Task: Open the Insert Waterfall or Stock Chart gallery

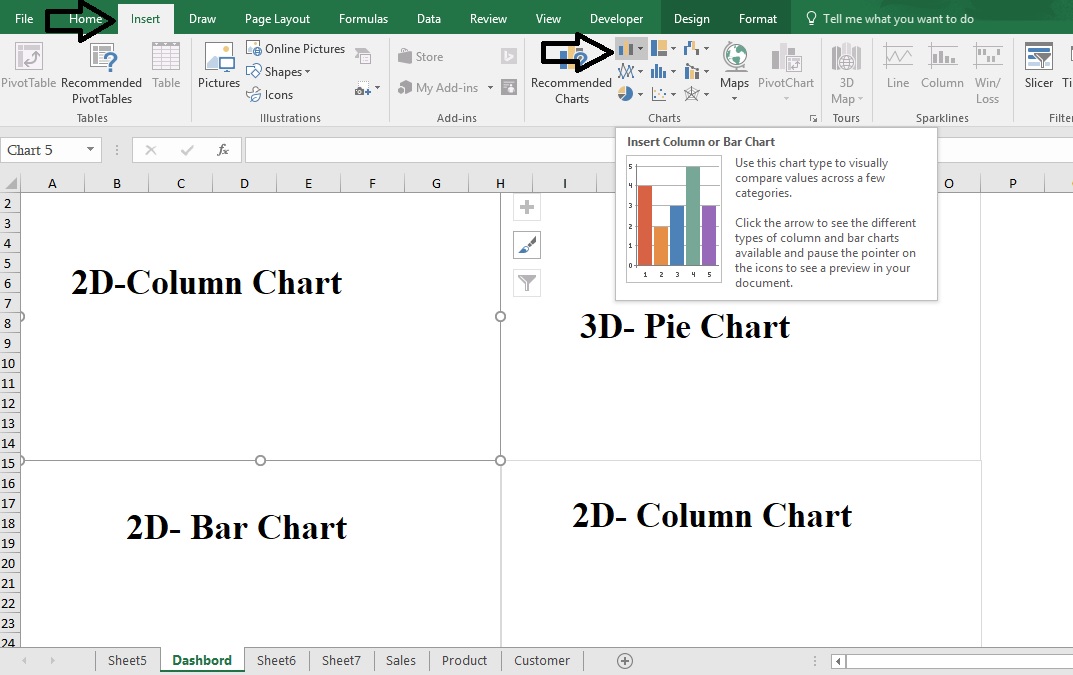Action: click(696, 49)
